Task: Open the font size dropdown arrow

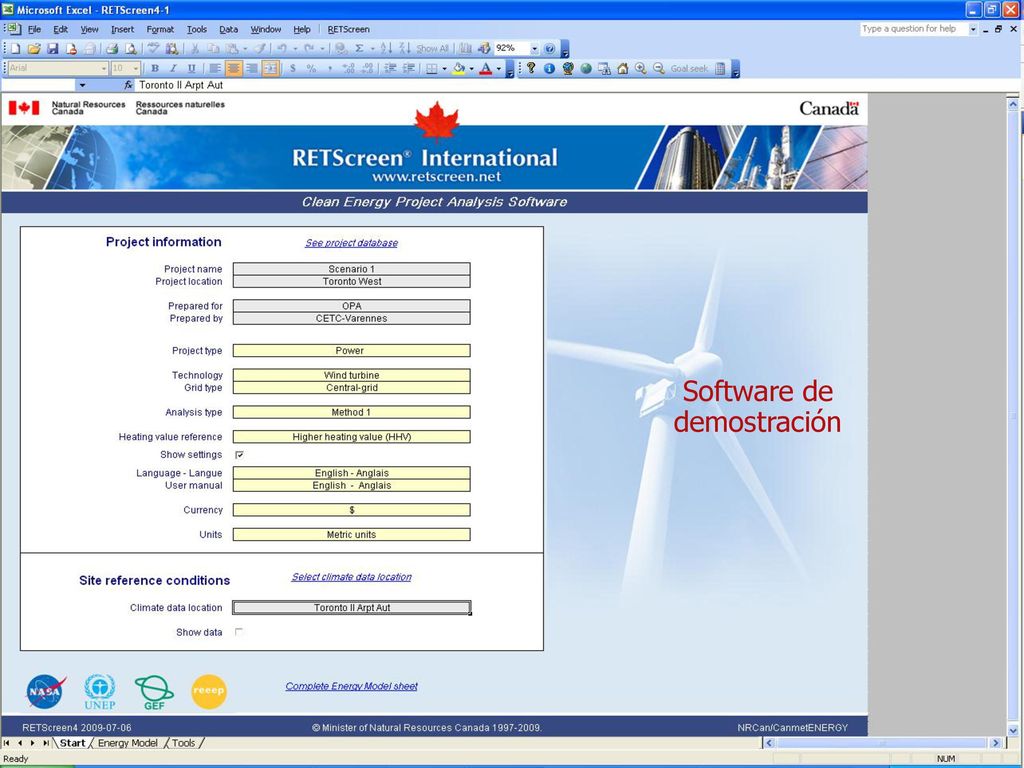Action: click(136, 68)
